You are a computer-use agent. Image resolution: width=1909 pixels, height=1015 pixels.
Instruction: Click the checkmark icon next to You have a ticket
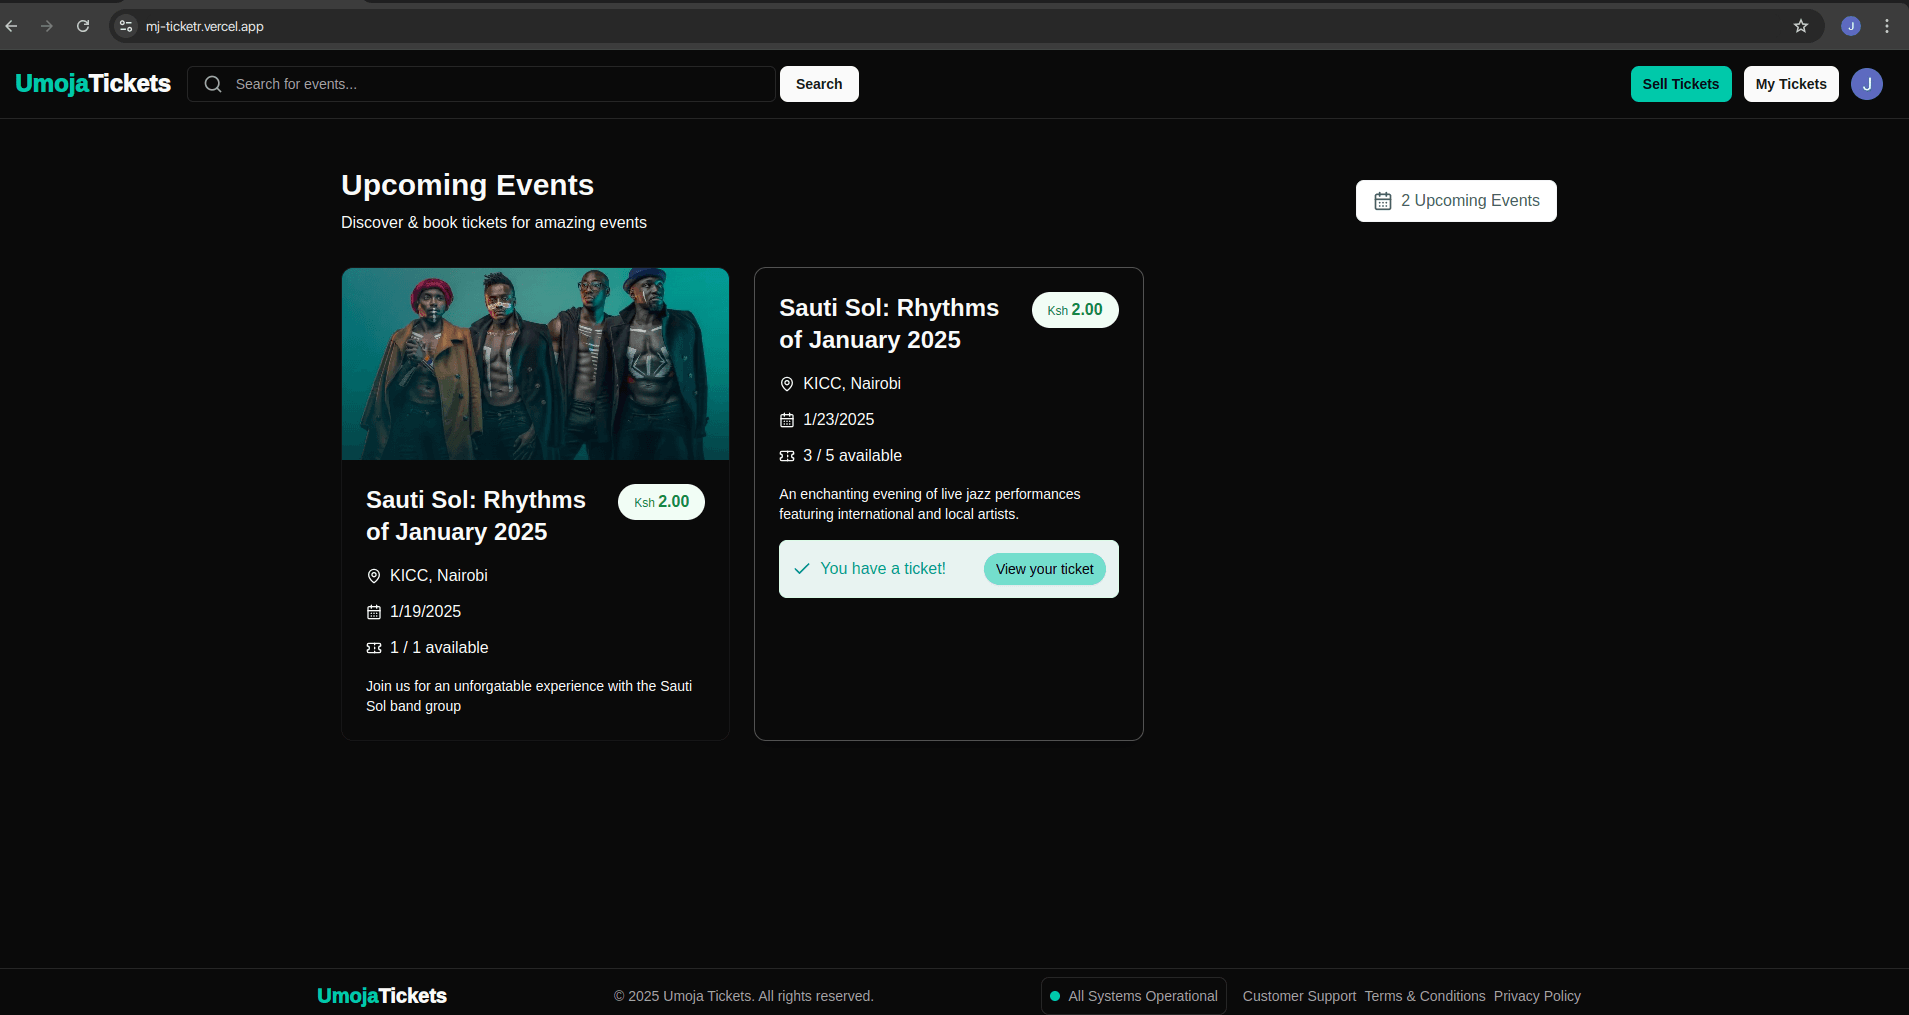click(802, 569)
